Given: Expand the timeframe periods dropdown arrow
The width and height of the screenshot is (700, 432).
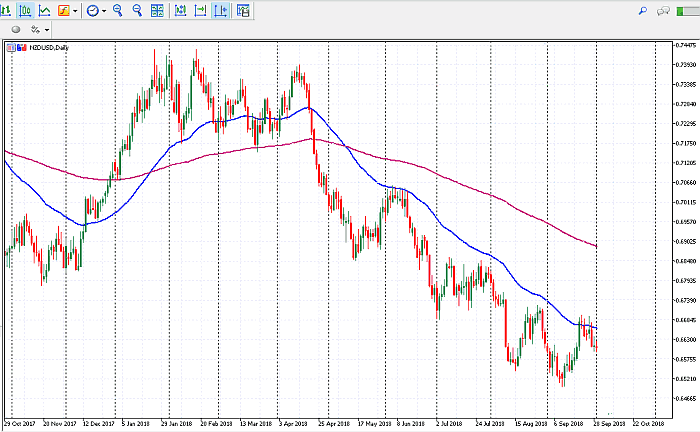Looking at the screenshot, I should click(x=105, y=10).
